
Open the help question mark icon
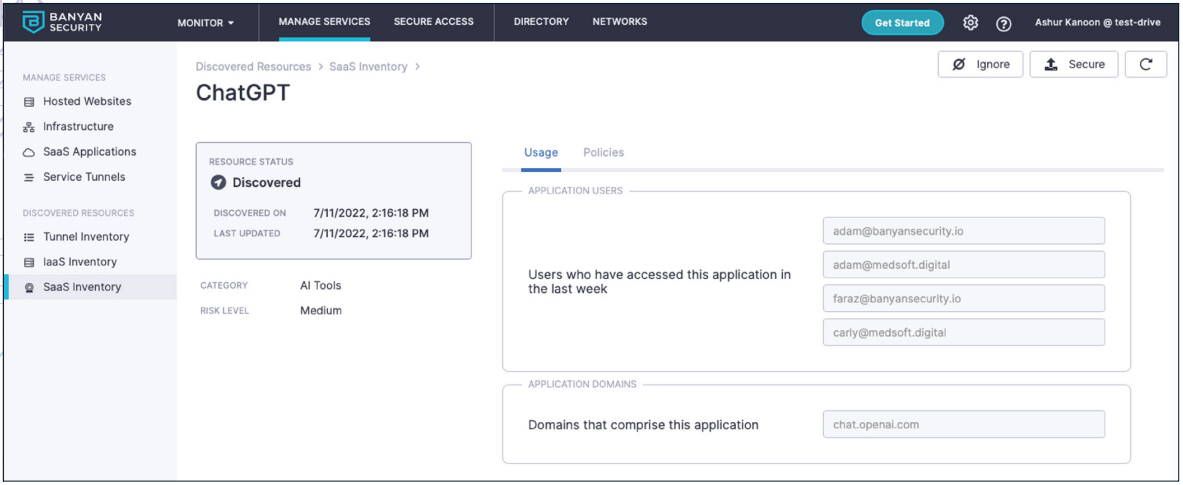coord(1003,23)
